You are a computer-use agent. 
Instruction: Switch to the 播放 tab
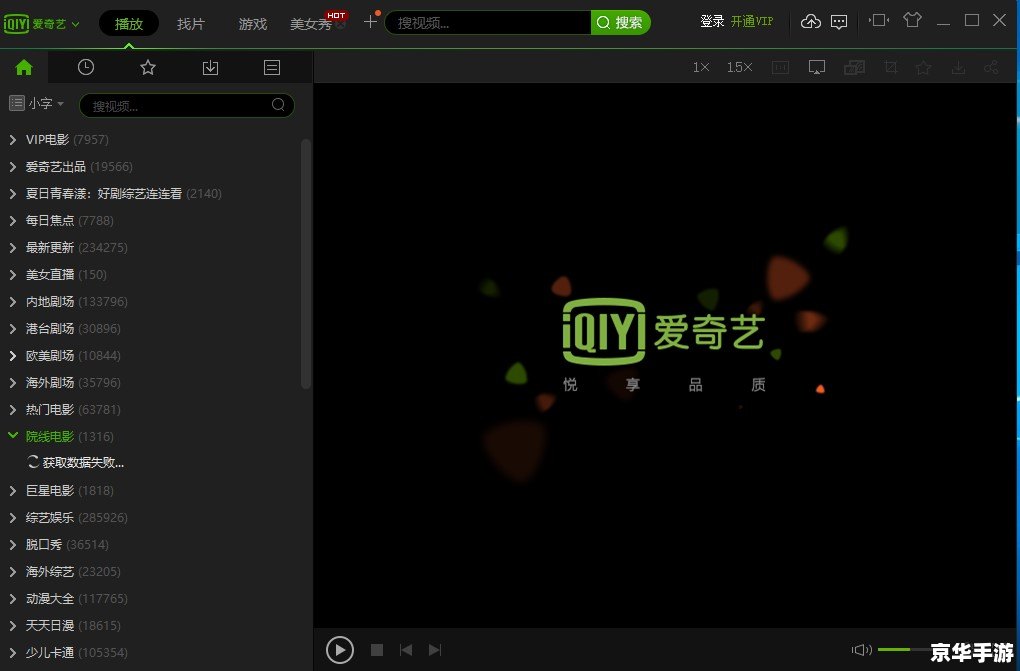(x=129, y=24)
